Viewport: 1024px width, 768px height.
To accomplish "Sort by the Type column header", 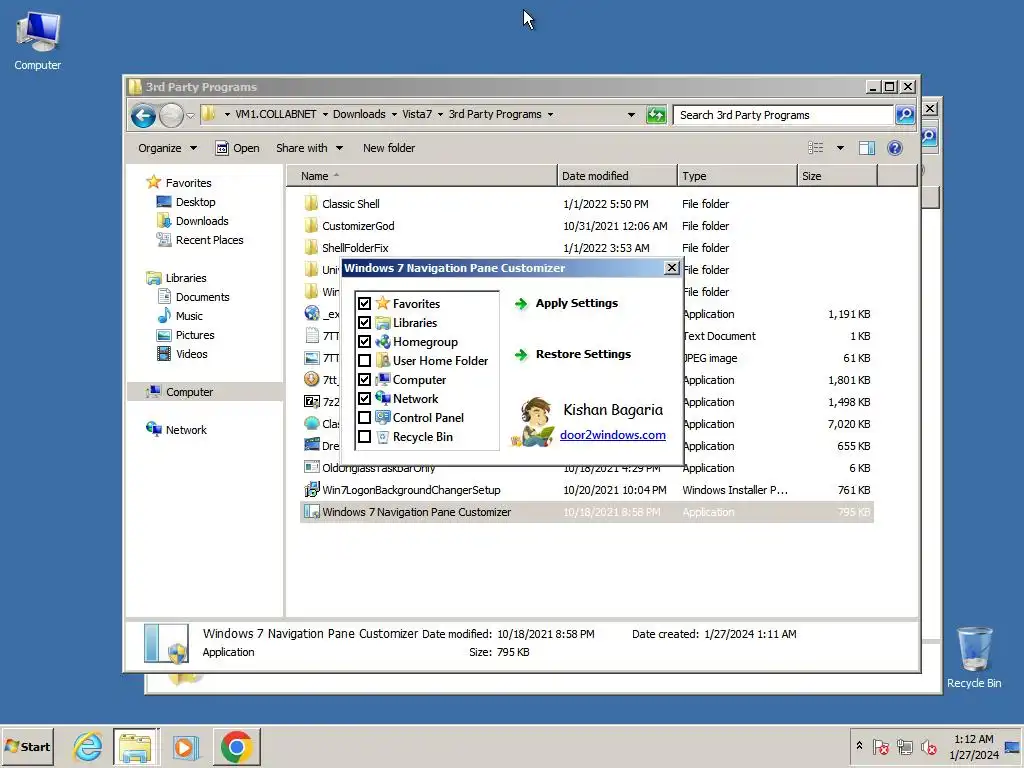I will (737, 176).
